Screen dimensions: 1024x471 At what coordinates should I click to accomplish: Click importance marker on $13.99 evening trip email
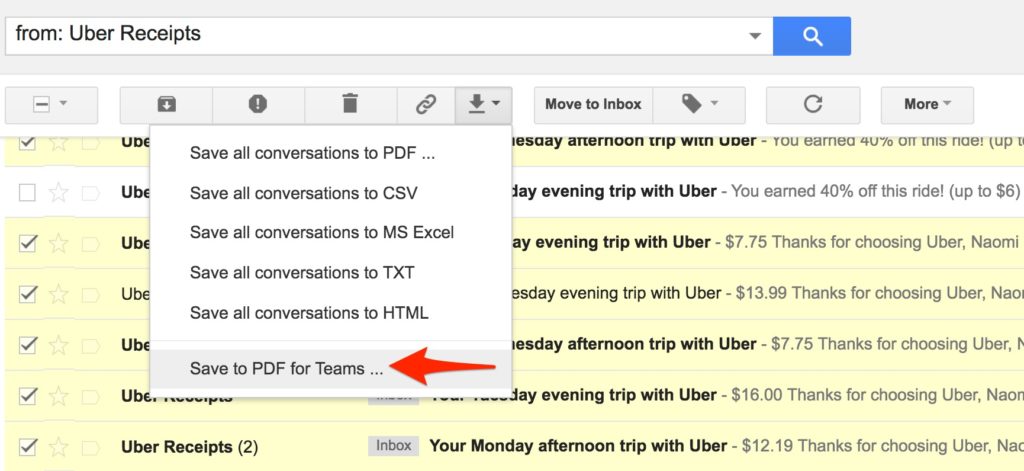tap(90, 295)
